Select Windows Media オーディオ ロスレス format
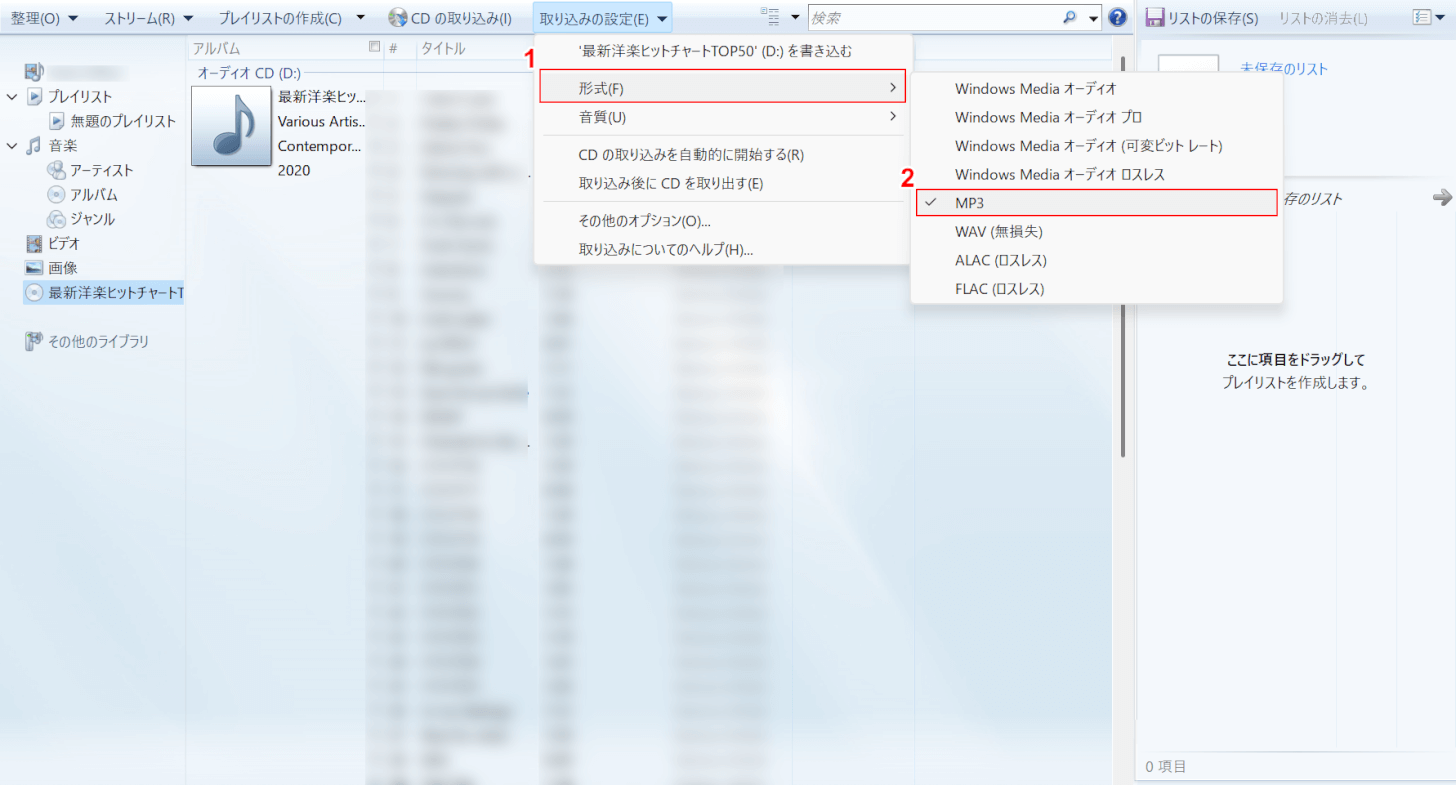This screenshot has height=785, width=1456. tap(1097, 174)
